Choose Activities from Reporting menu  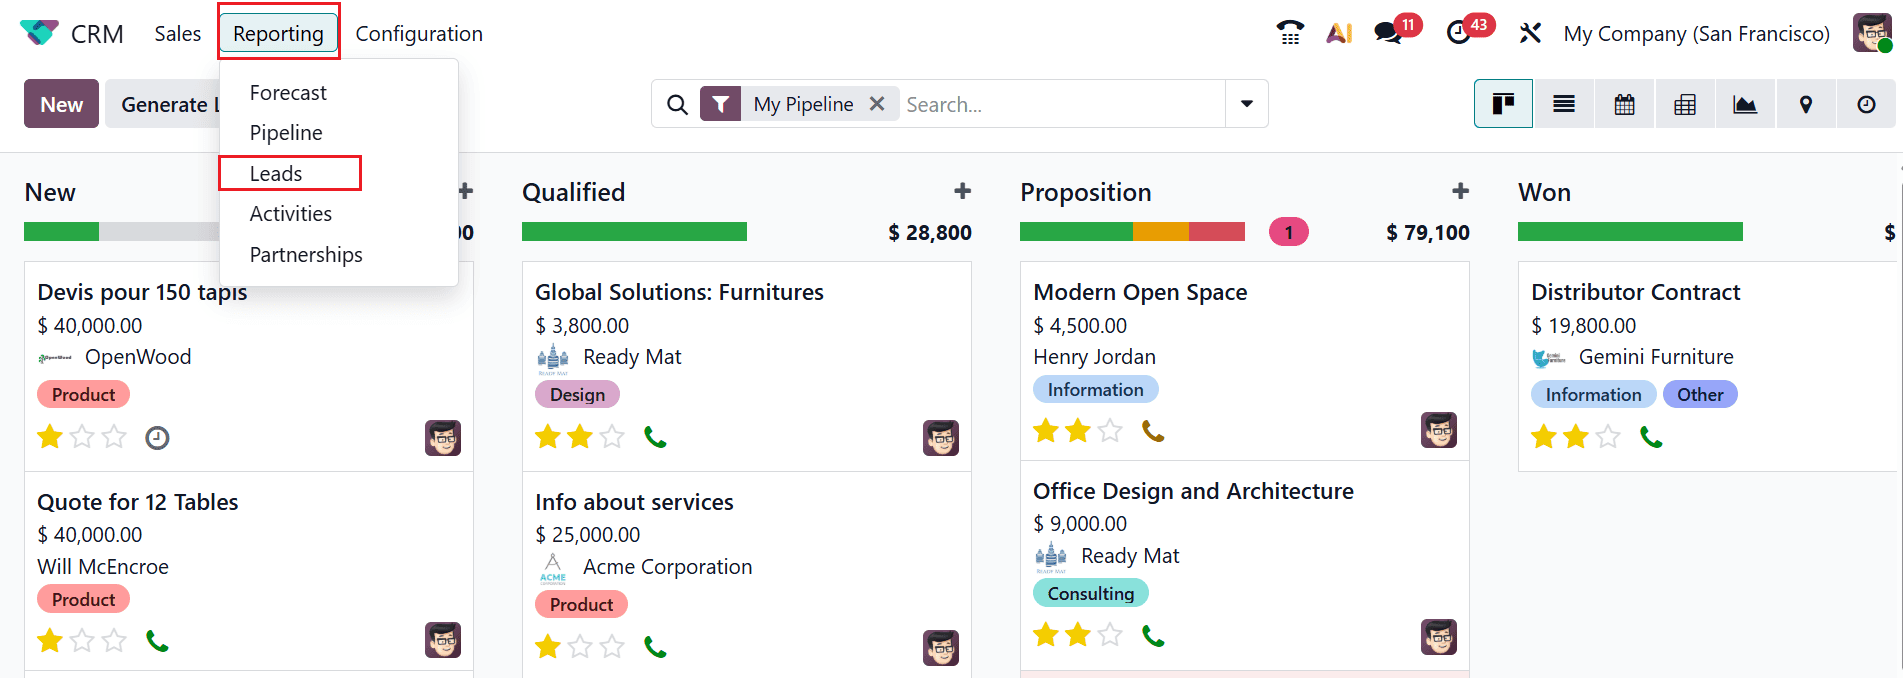[291, 213]
